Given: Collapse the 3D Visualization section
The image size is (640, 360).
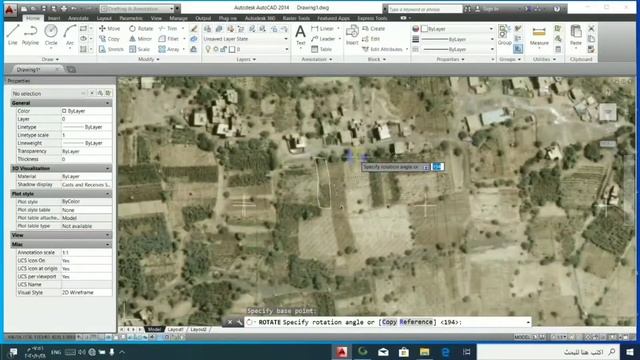Looking at the screenshot, I should click(x=107, y=169).
